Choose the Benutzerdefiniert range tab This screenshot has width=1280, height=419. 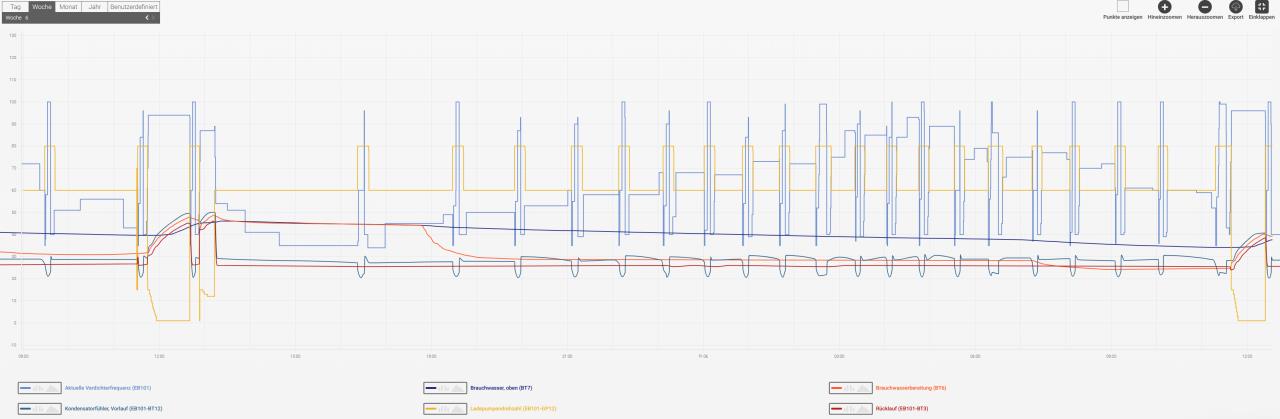tap(133, 6)
